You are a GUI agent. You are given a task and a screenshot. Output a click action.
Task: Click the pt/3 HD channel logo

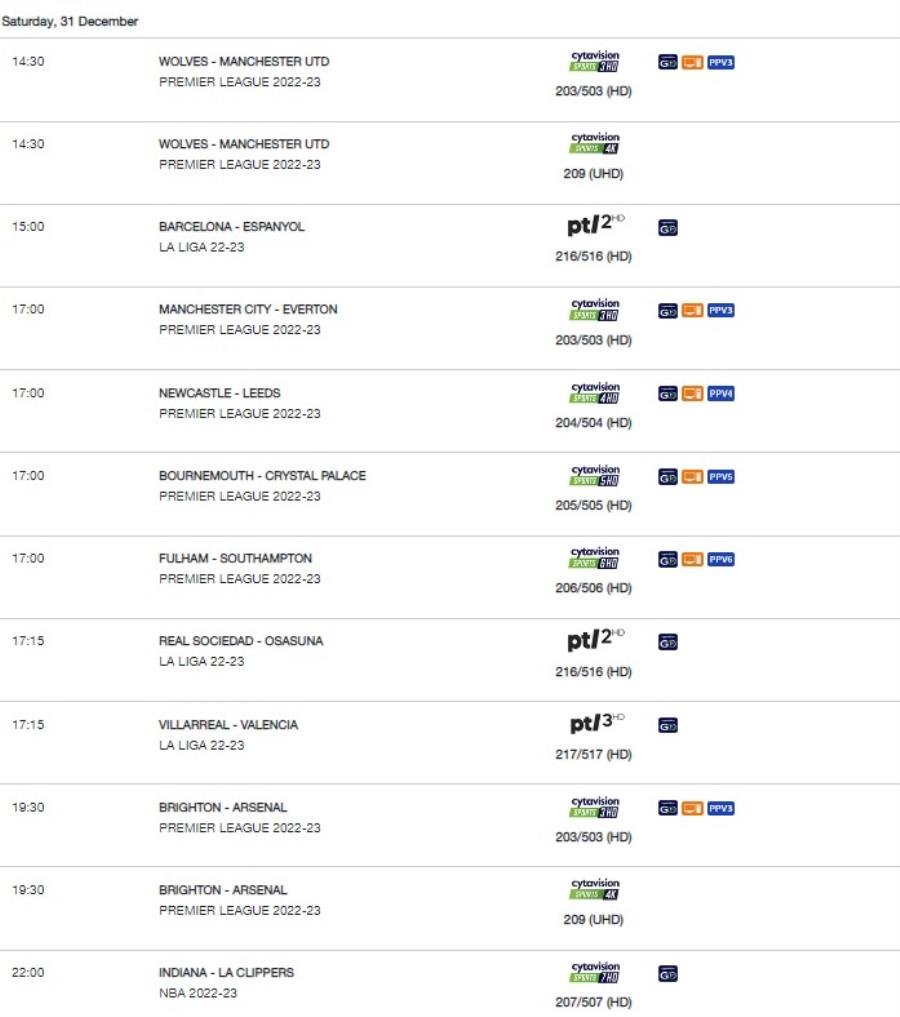594,724
